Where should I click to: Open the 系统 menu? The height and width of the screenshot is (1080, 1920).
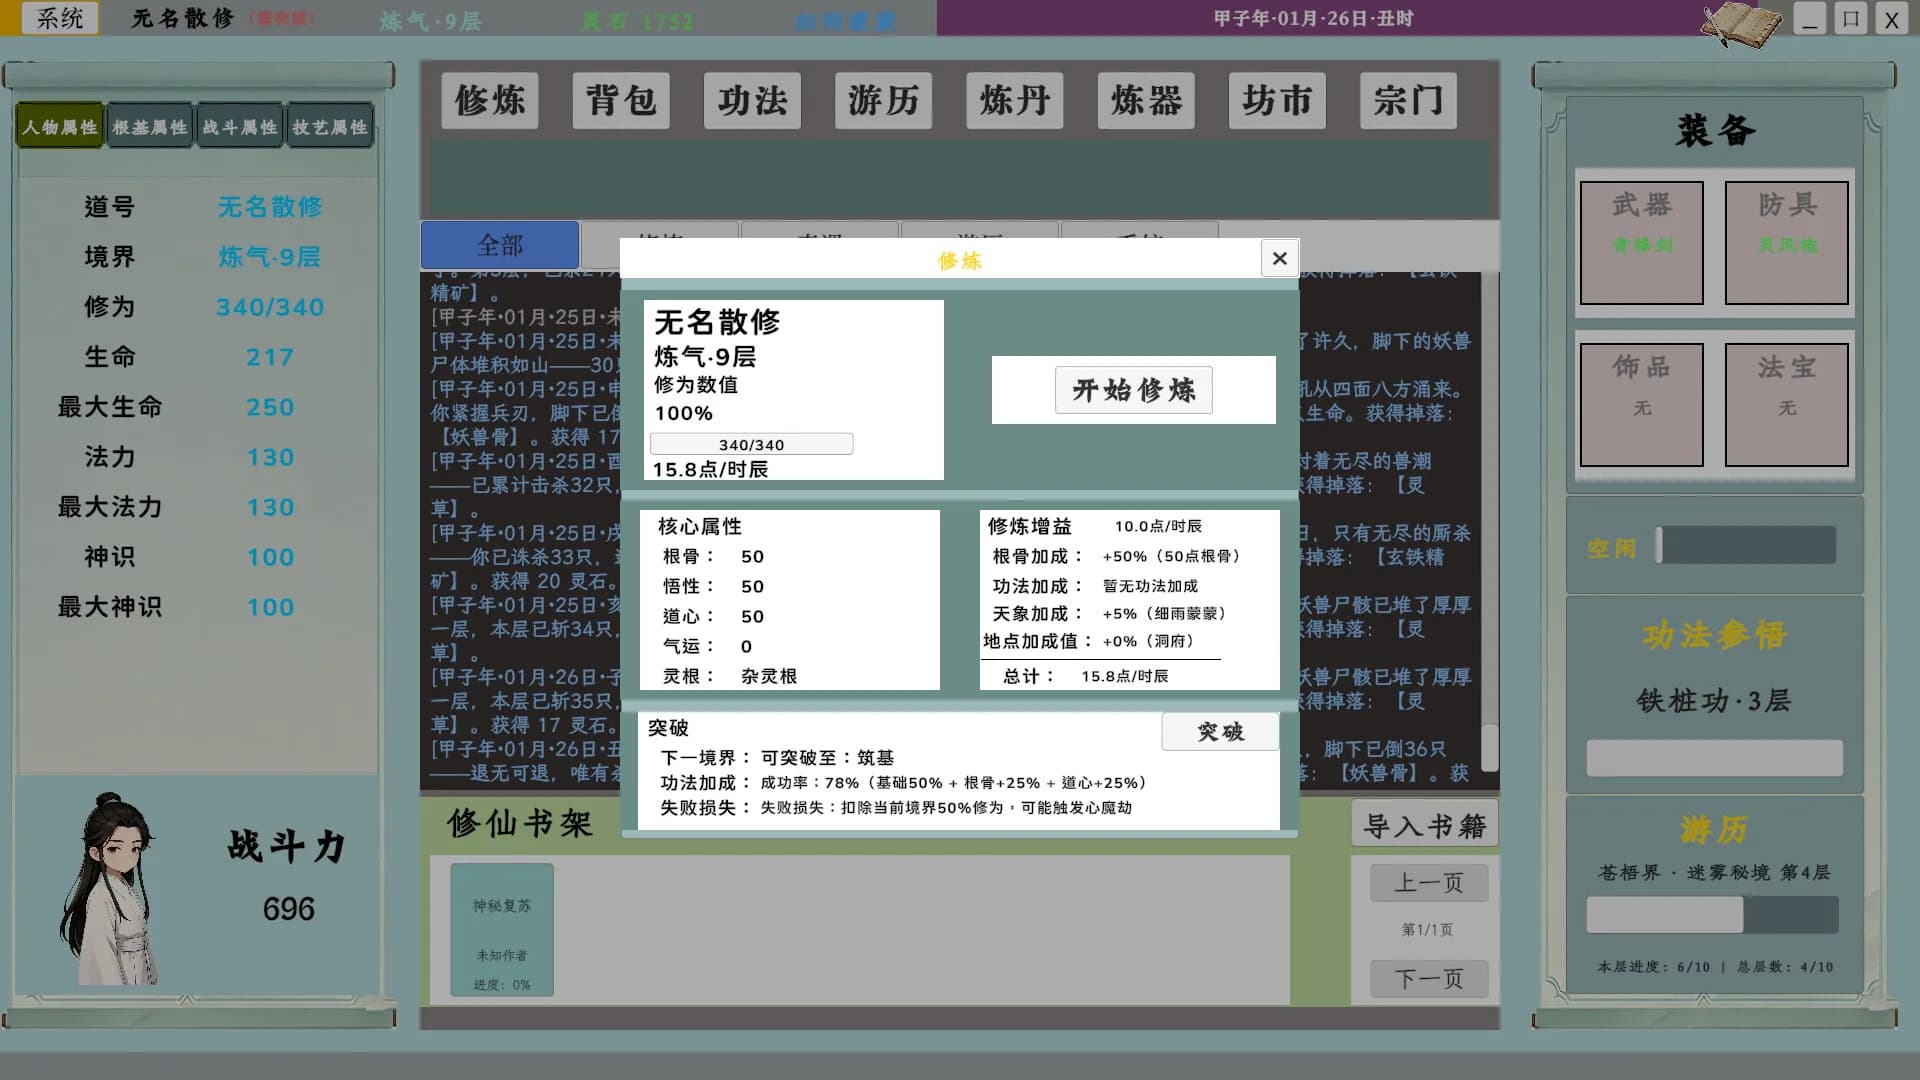tap(59, 18)
